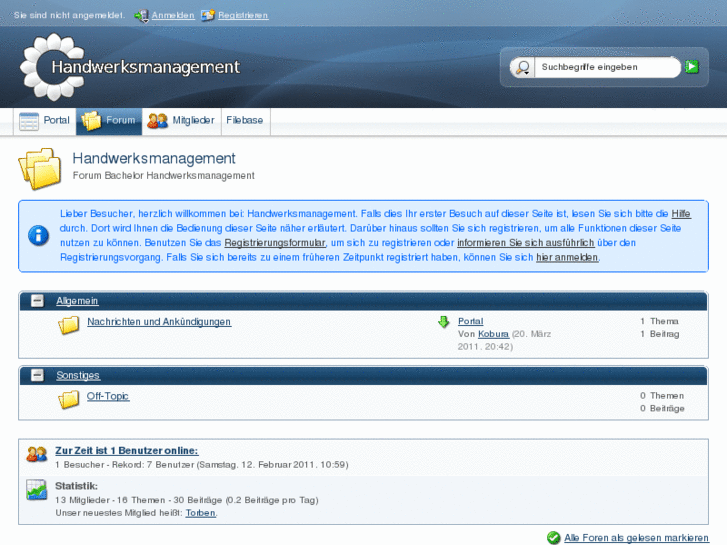Click the 0 Themen count for Off-Topic

click(662, 396)
